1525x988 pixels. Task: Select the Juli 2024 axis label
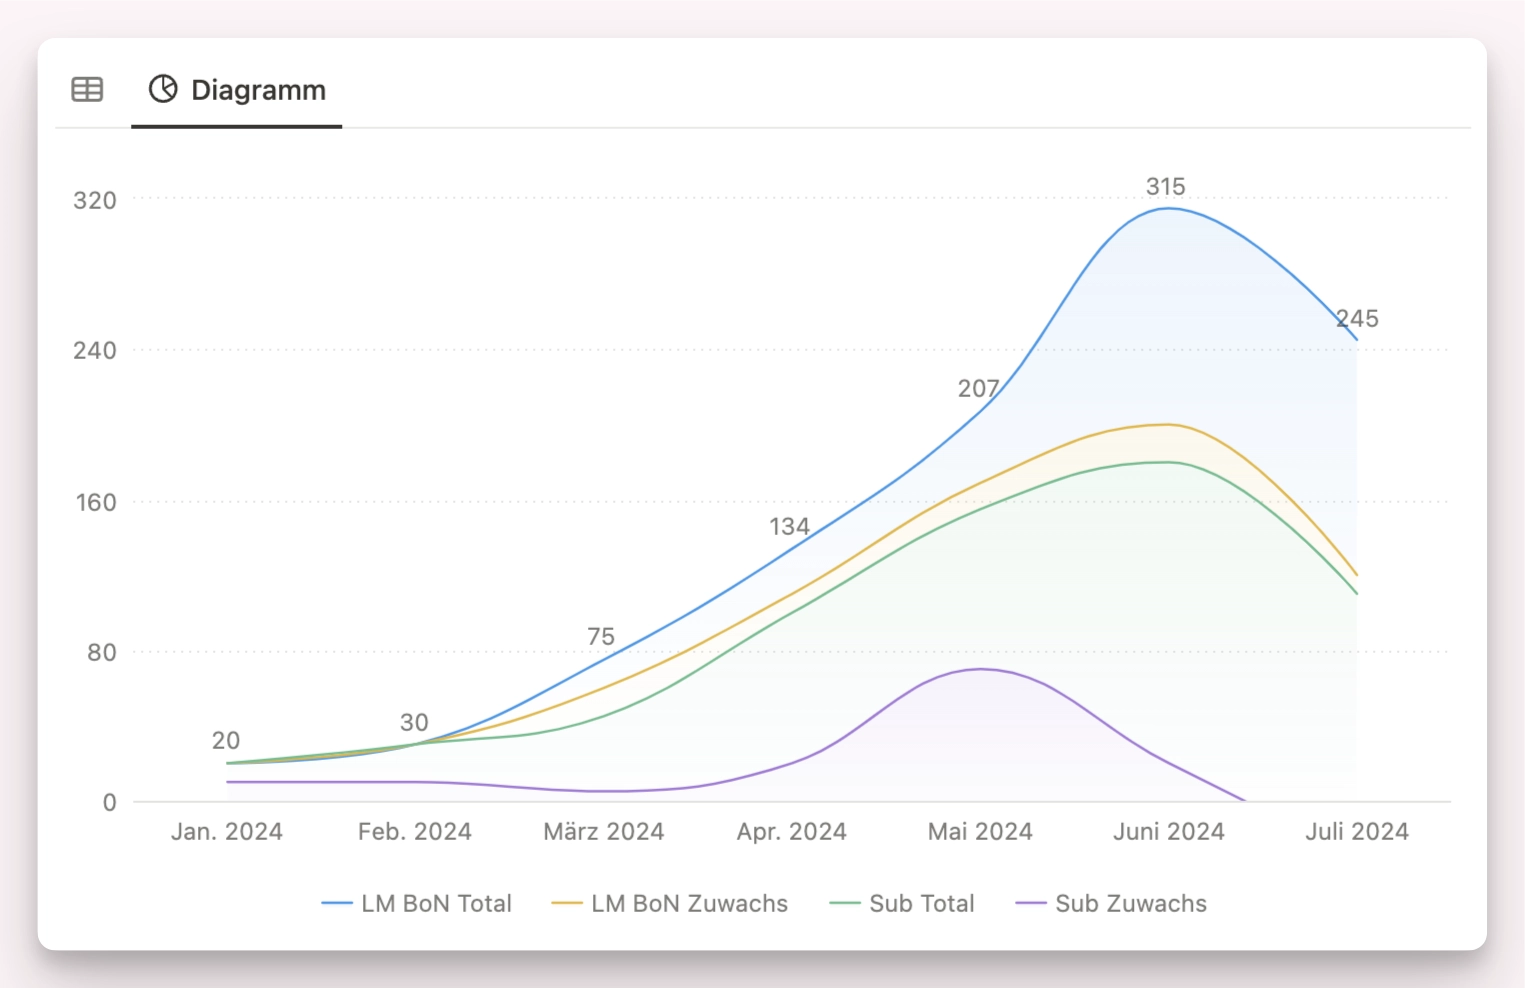(1357, 831)
